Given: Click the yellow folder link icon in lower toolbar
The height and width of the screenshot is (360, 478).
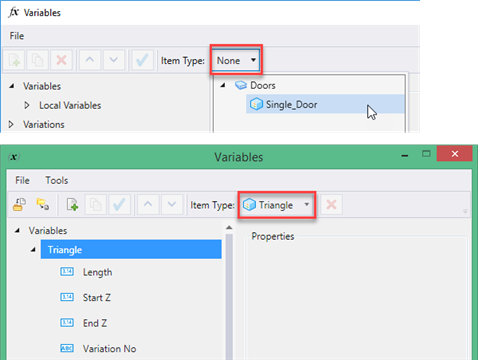Looking at the screenshot, I should pos(43,204).
